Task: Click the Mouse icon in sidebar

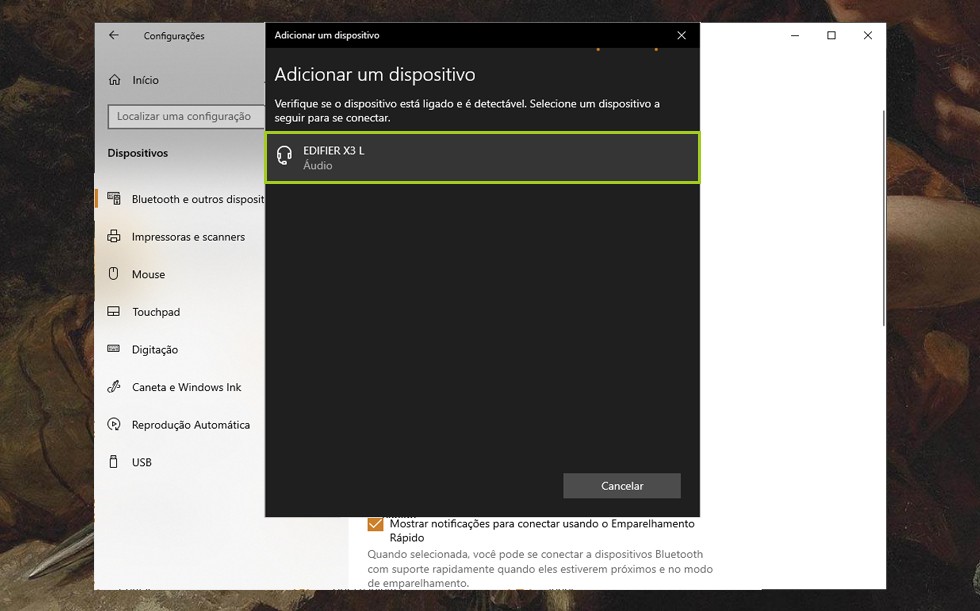Action: pyautogui.click(x=114, y=274)
